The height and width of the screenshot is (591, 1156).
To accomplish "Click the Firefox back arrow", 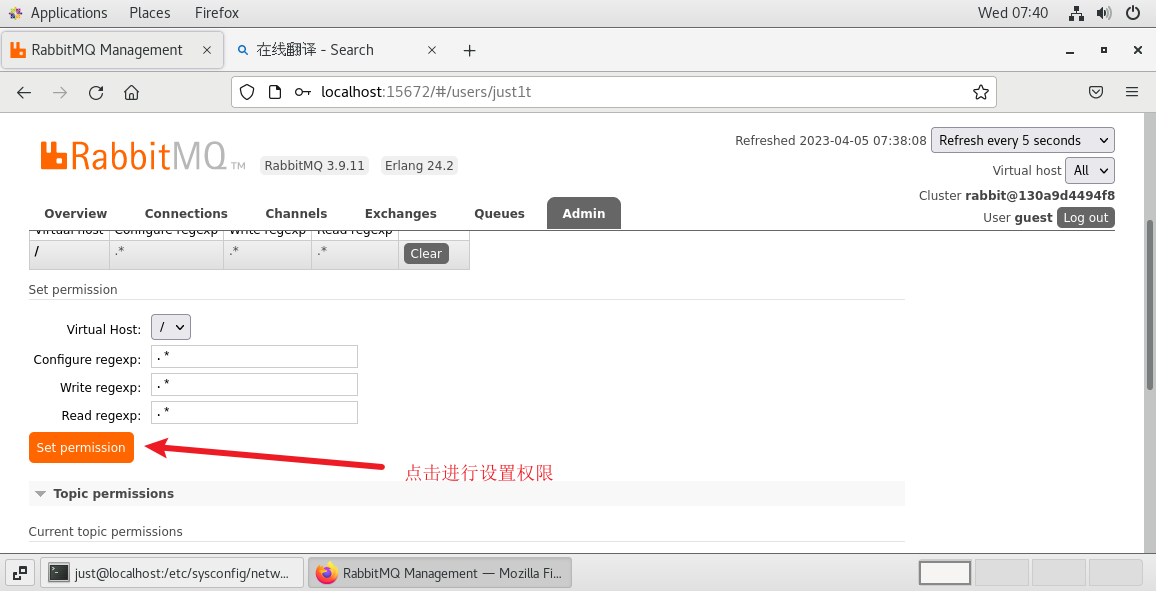I will point(24,92).
